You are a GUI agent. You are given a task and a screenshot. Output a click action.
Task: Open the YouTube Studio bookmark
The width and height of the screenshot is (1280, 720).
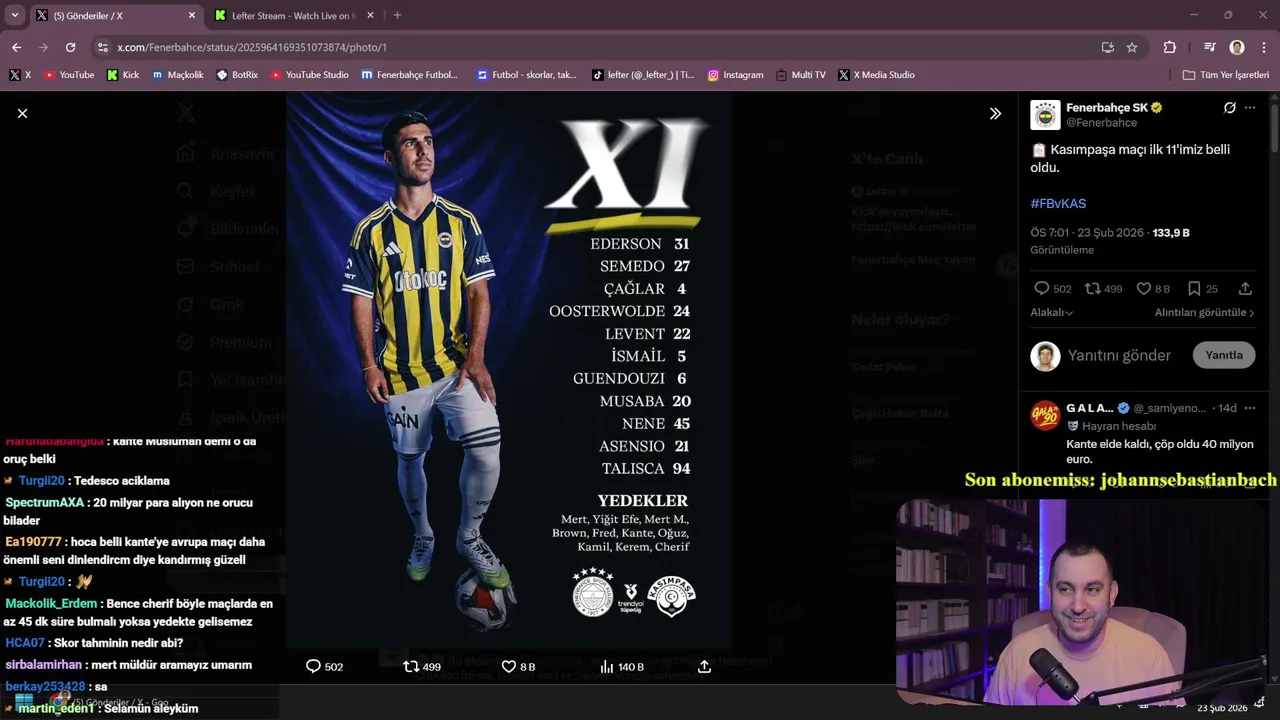click(x=309, y=75)
